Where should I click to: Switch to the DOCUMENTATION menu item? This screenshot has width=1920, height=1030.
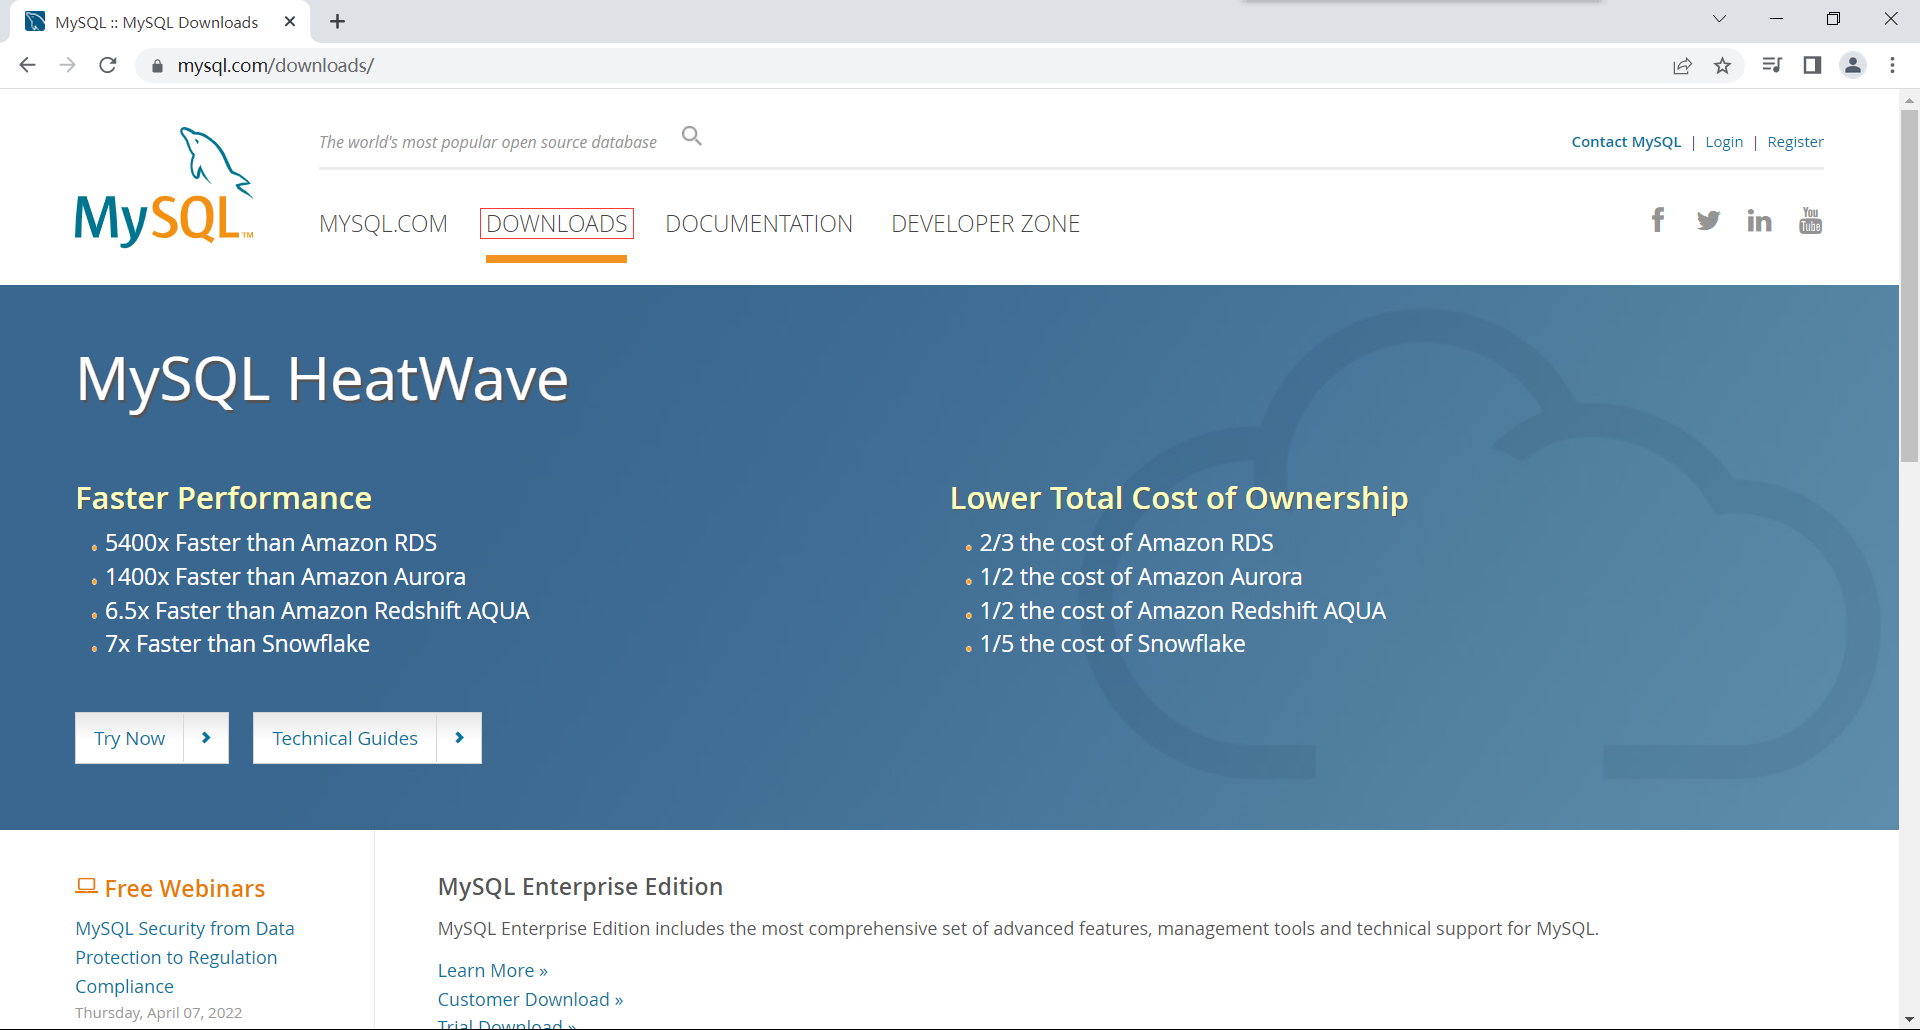pos(759,224)
